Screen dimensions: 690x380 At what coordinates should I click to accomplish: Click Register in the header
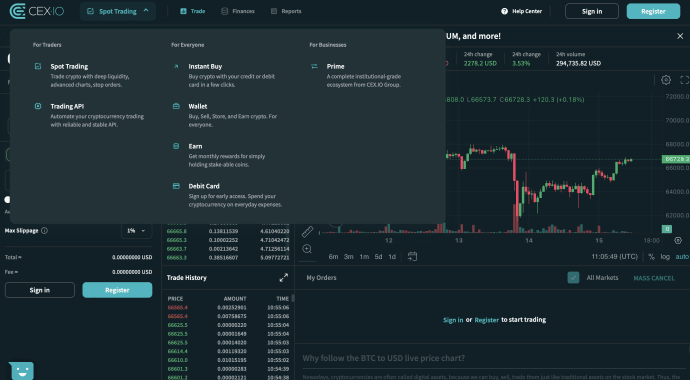pyautogui.click(x=653, y=11)
